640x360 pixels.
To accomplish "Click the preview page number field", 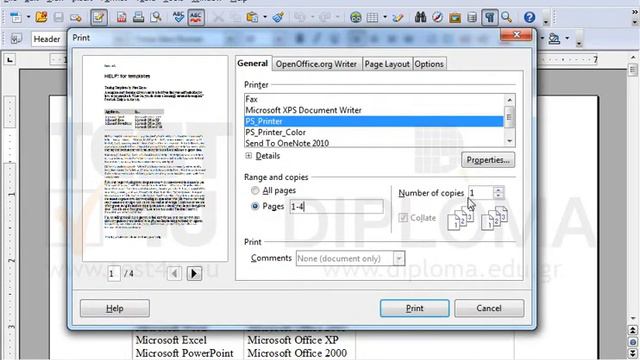I will pos(114,273).
